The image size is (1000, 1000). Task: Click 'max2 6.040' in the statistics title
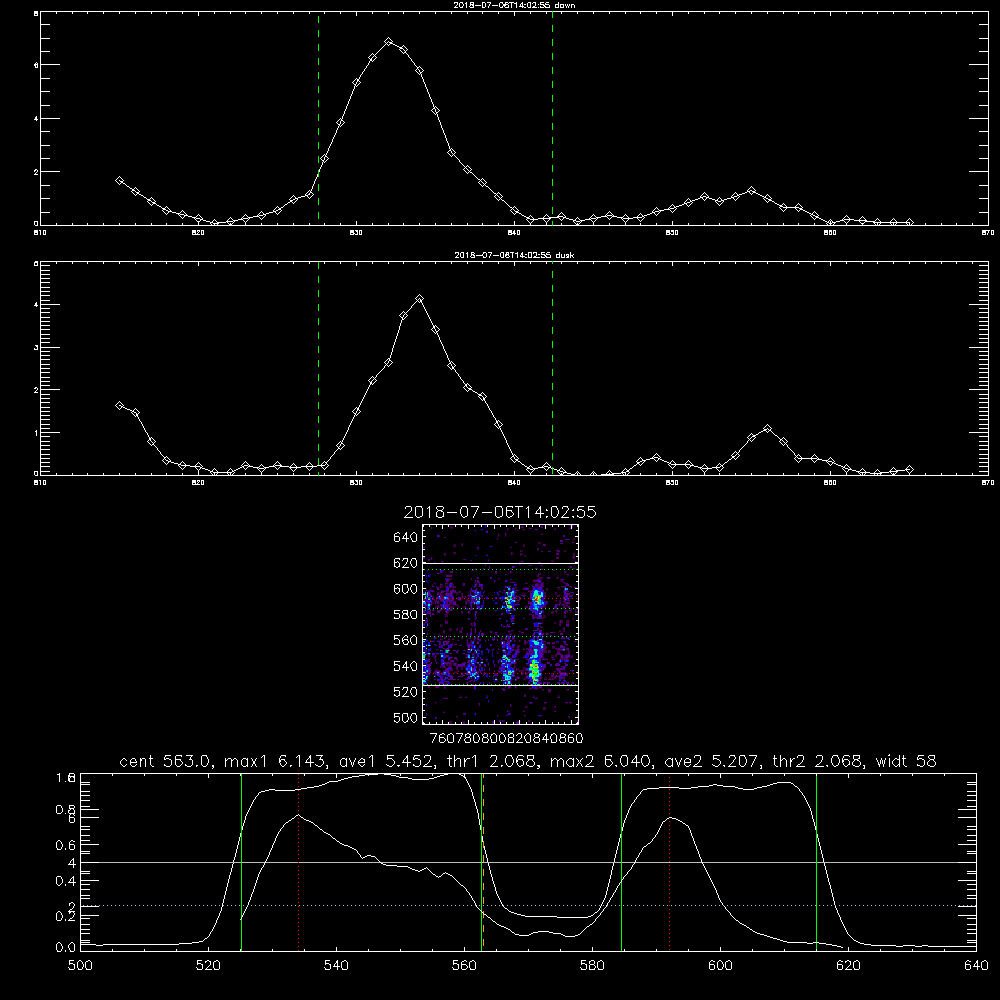tap(599, 761)
